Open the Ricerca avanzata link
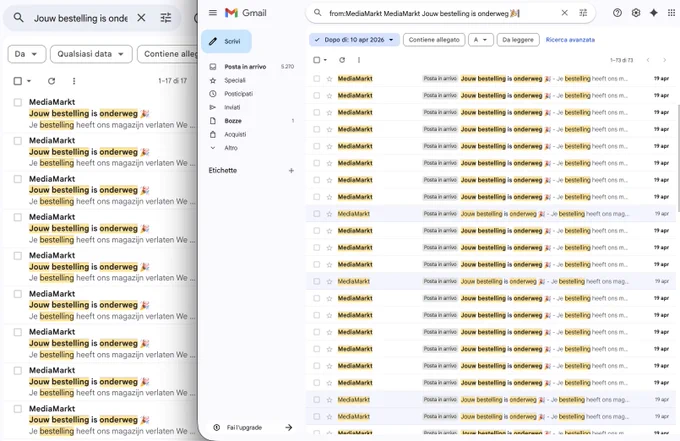This screenshot has height=441, width=680. coord(570,40)
